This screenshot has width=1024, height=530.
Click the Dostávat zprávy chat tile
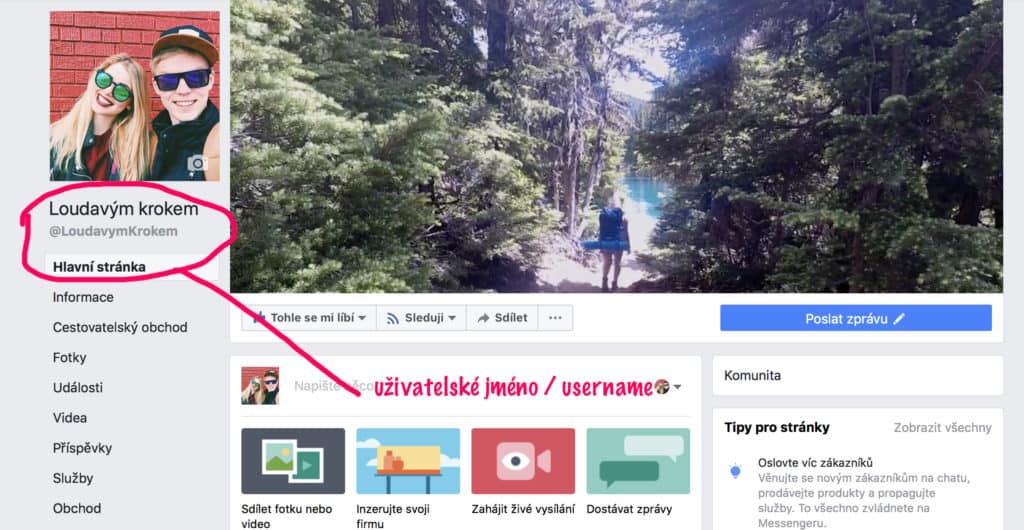tap(638, 461)
